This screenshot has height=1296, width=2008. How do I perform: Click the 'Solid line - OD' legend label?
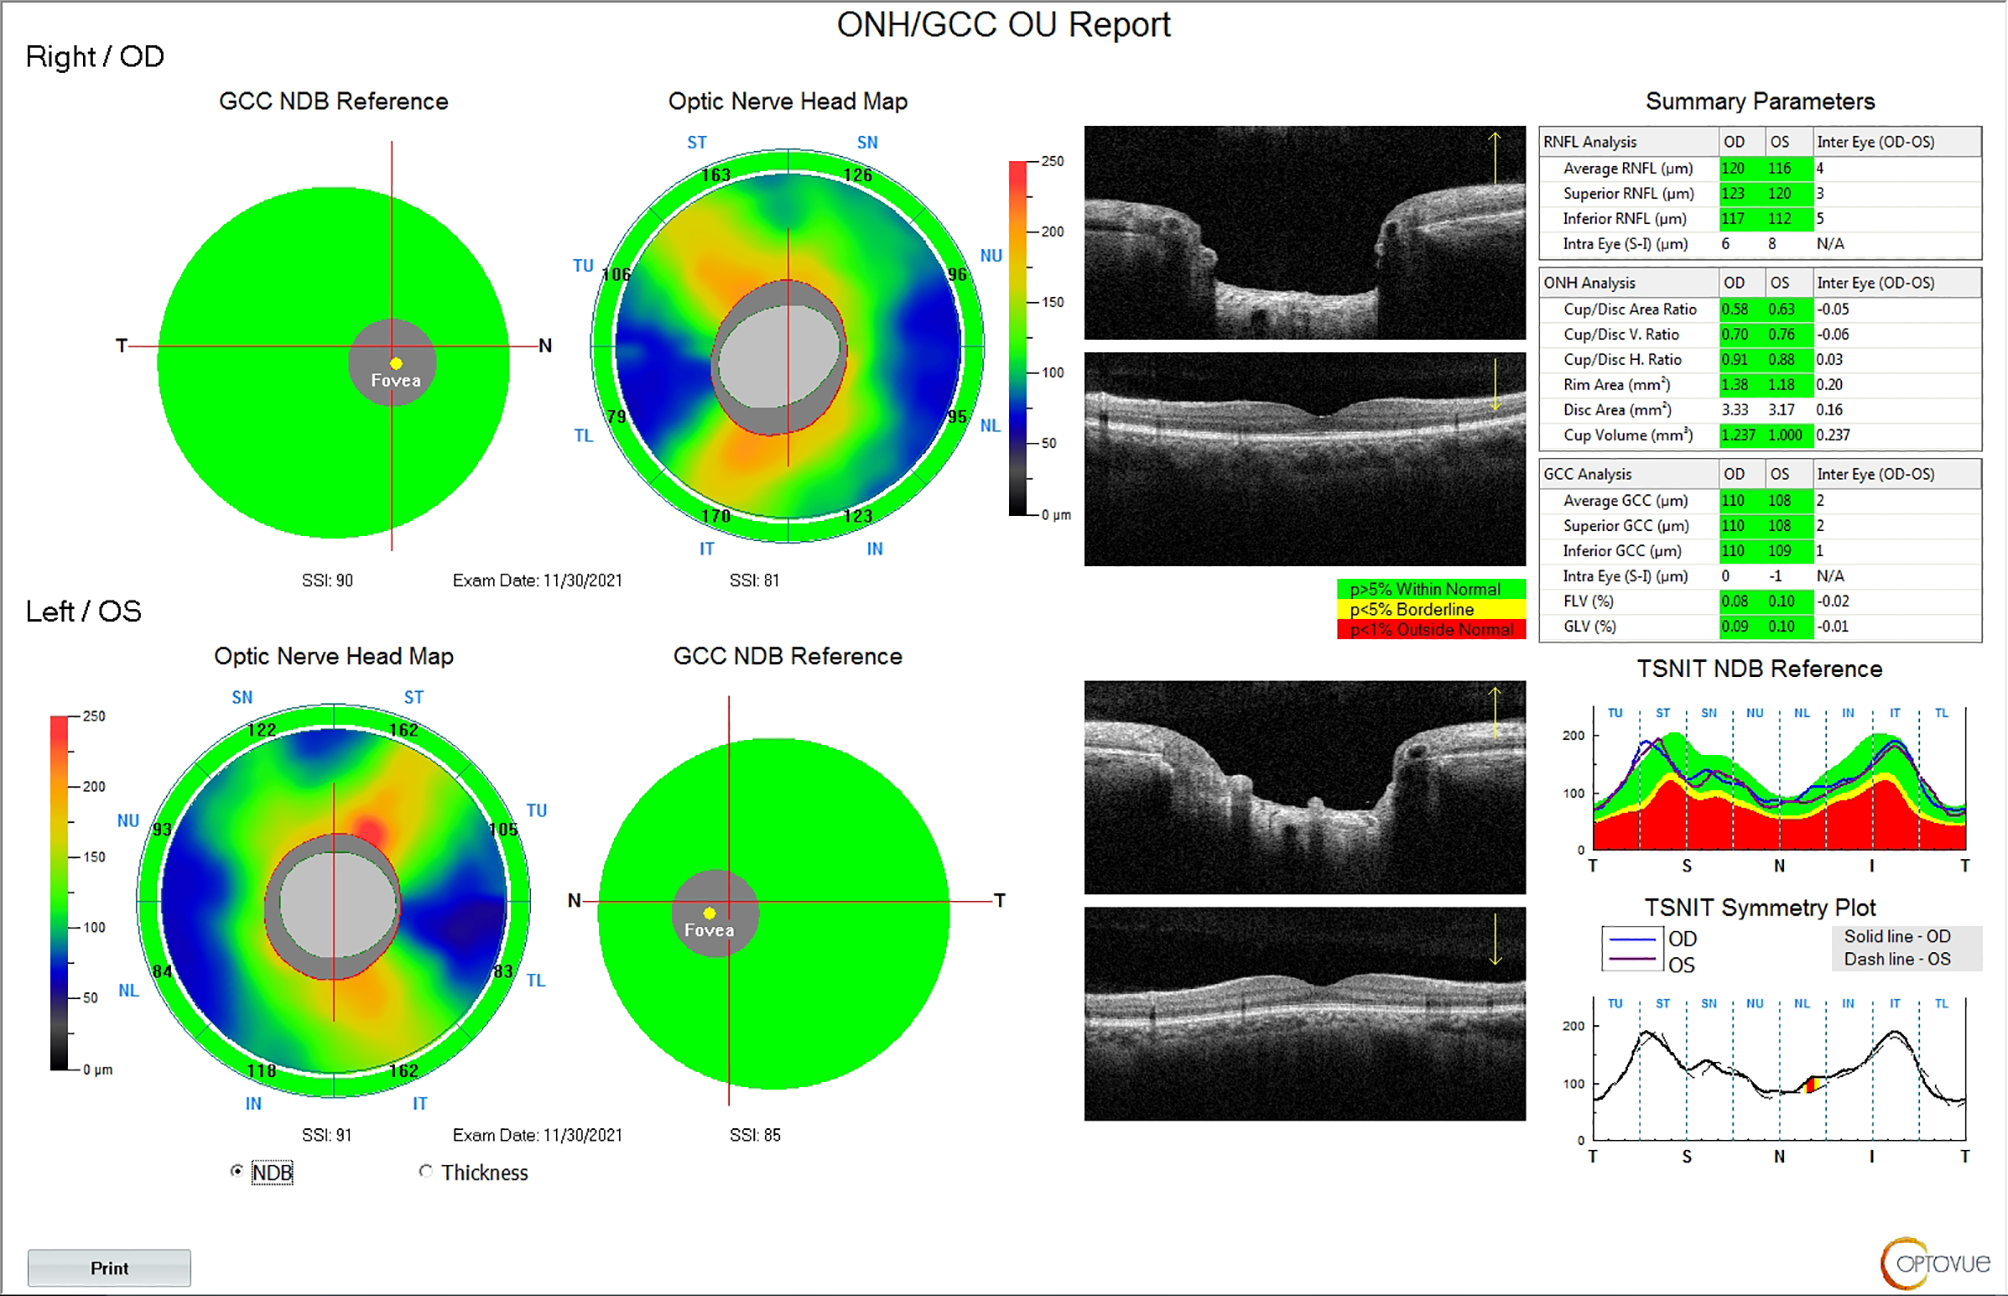point(1897,936)
